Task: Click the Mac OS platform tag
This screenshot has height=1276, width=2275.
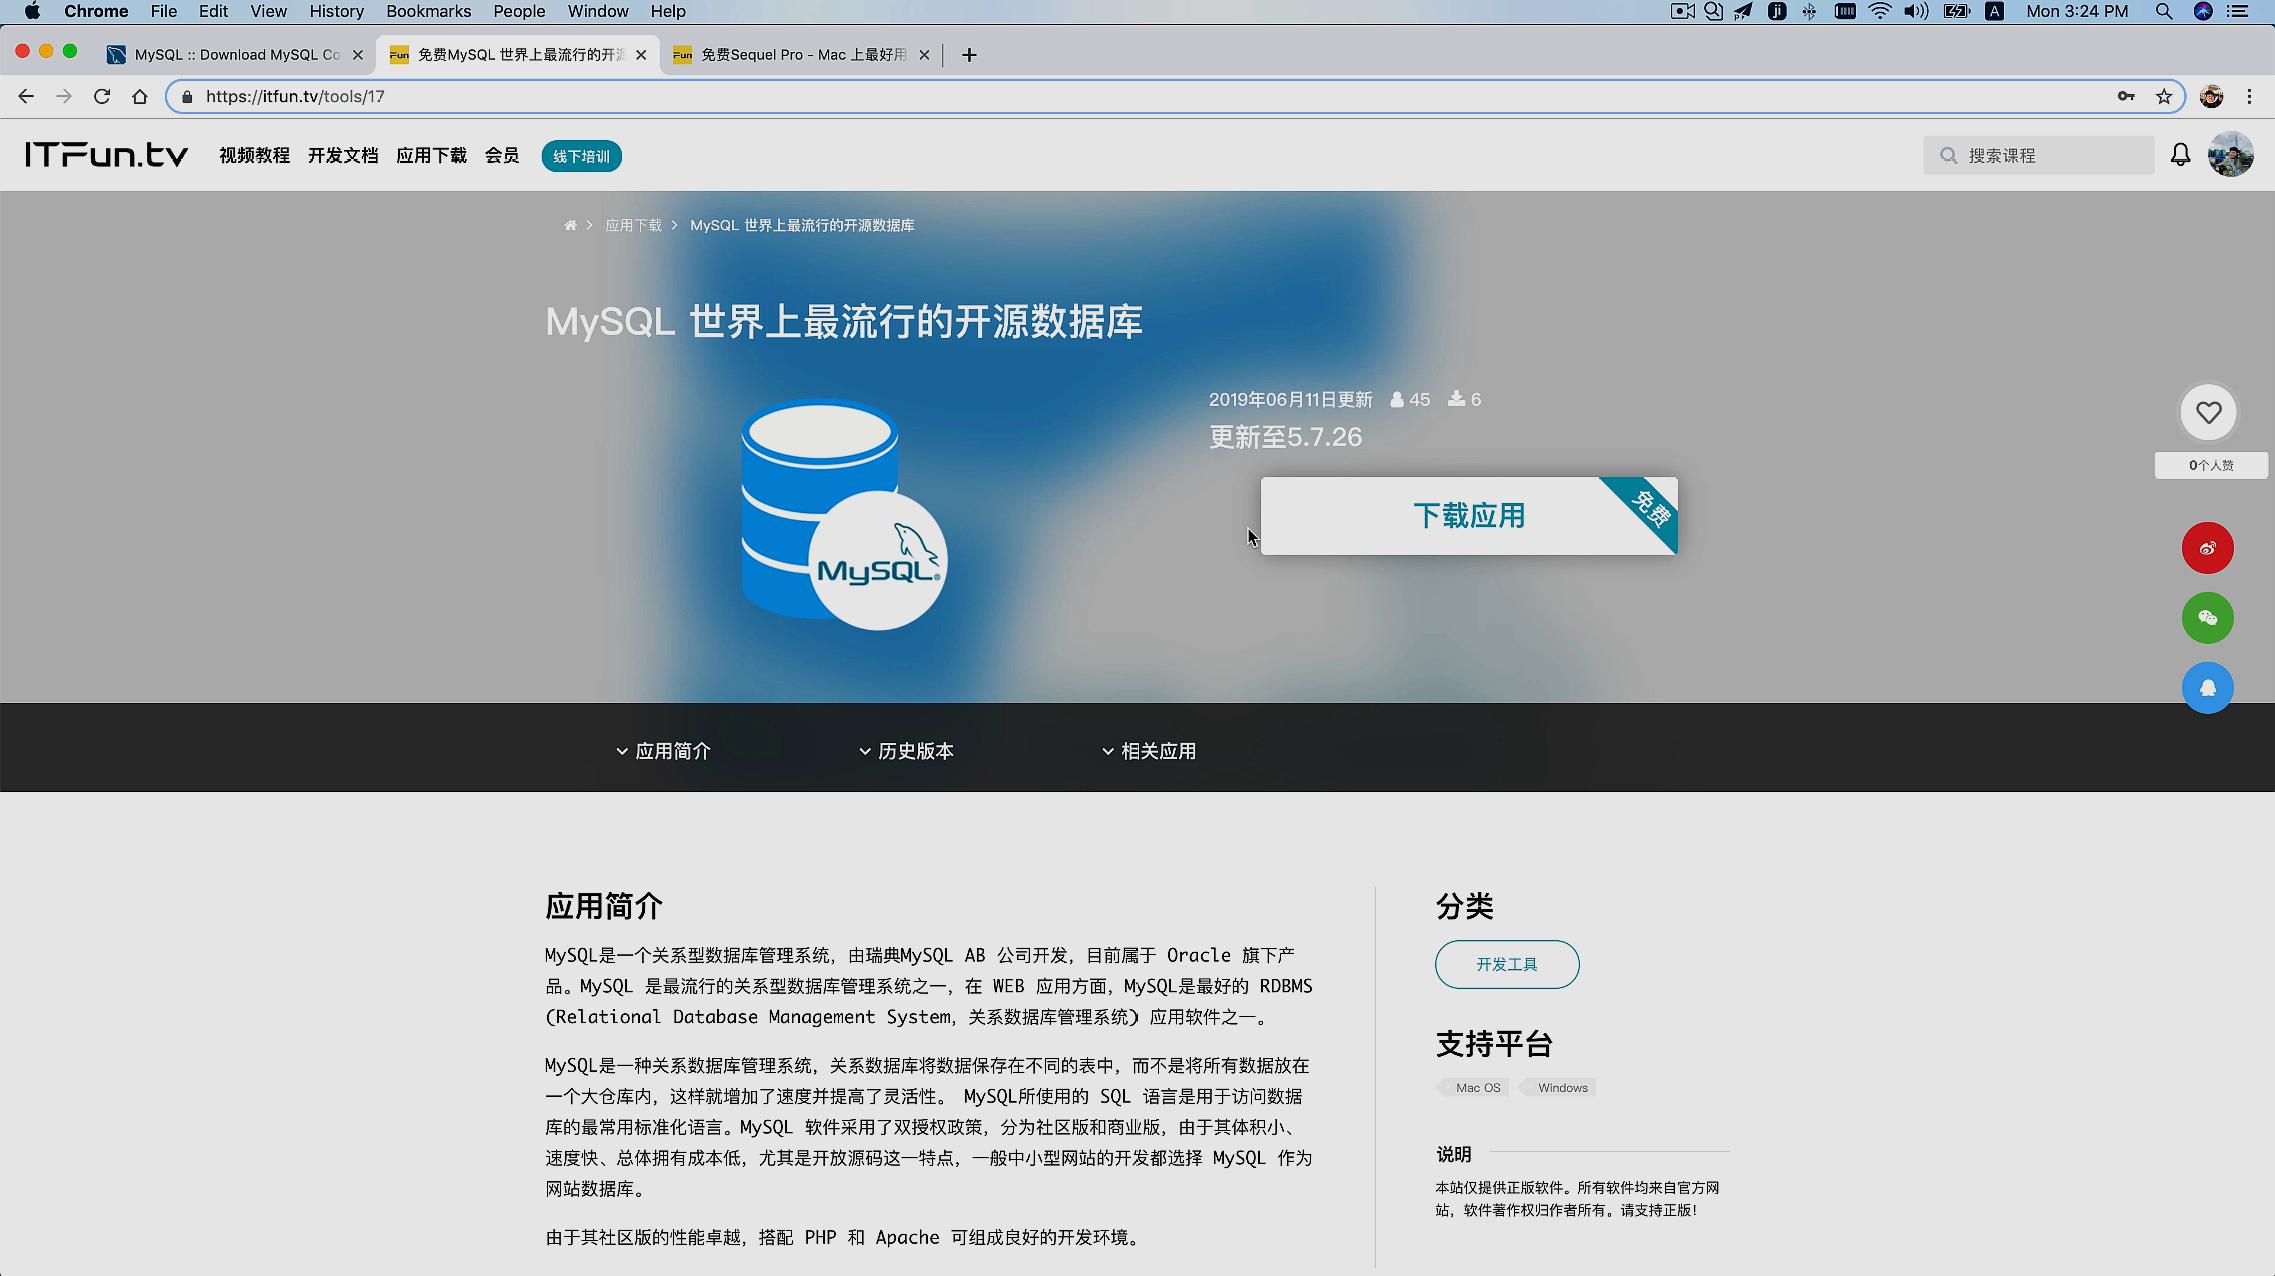Action: pos(1474,1088)
